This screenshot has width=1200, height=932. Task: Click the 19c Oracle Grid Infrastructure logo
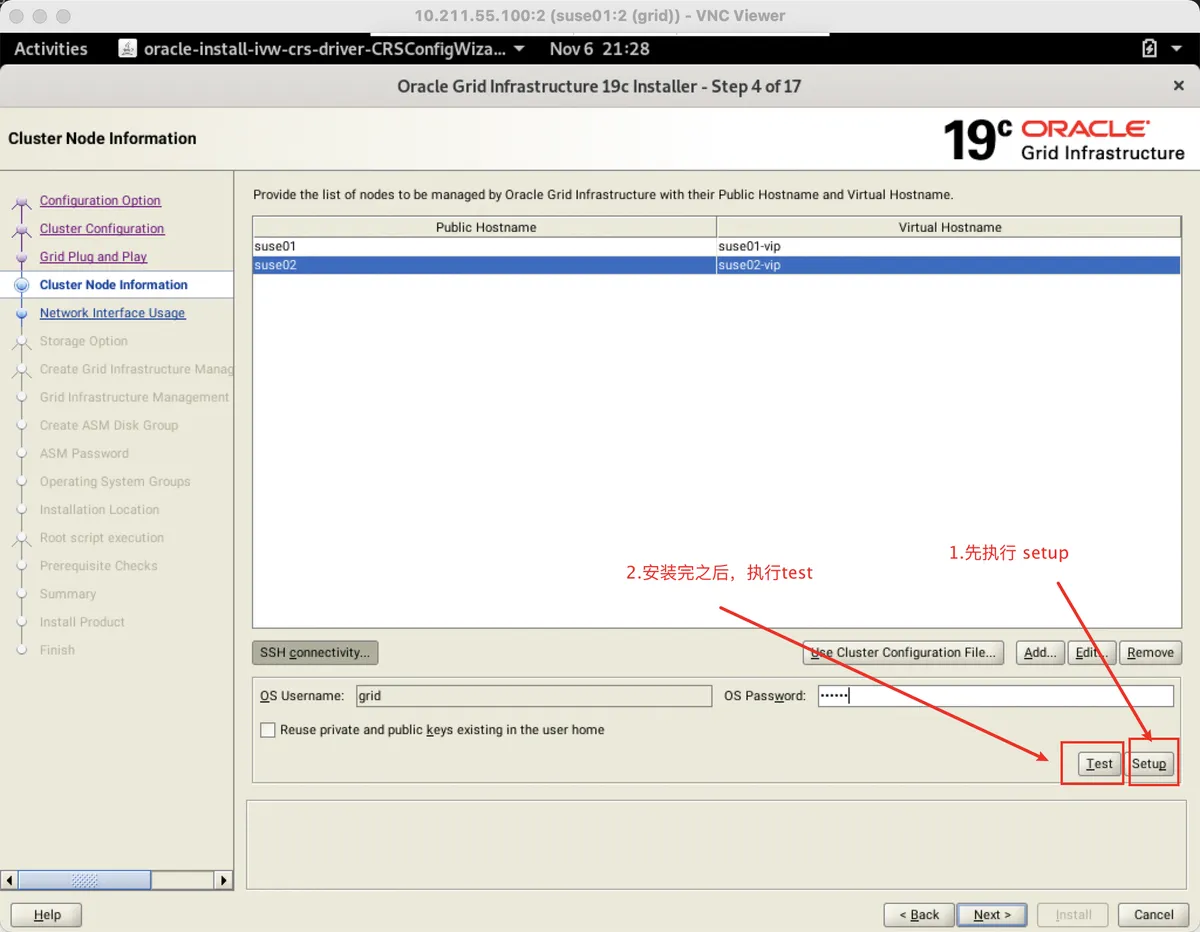(x=1066, y=139)
